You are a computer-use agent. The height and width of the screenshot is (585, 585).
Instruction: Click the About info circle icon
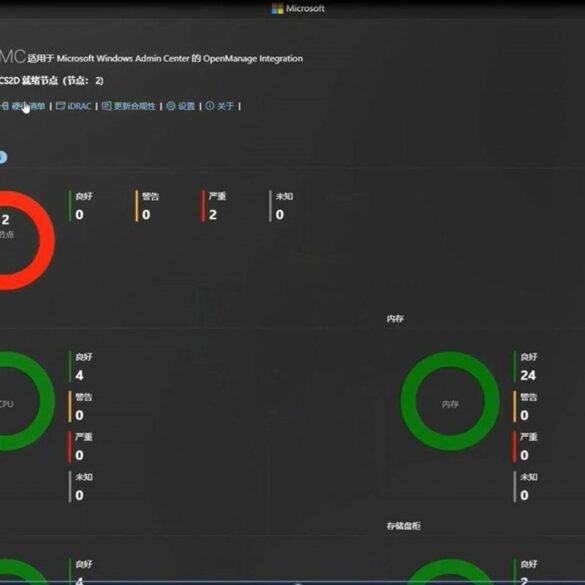tap(210, 106)
